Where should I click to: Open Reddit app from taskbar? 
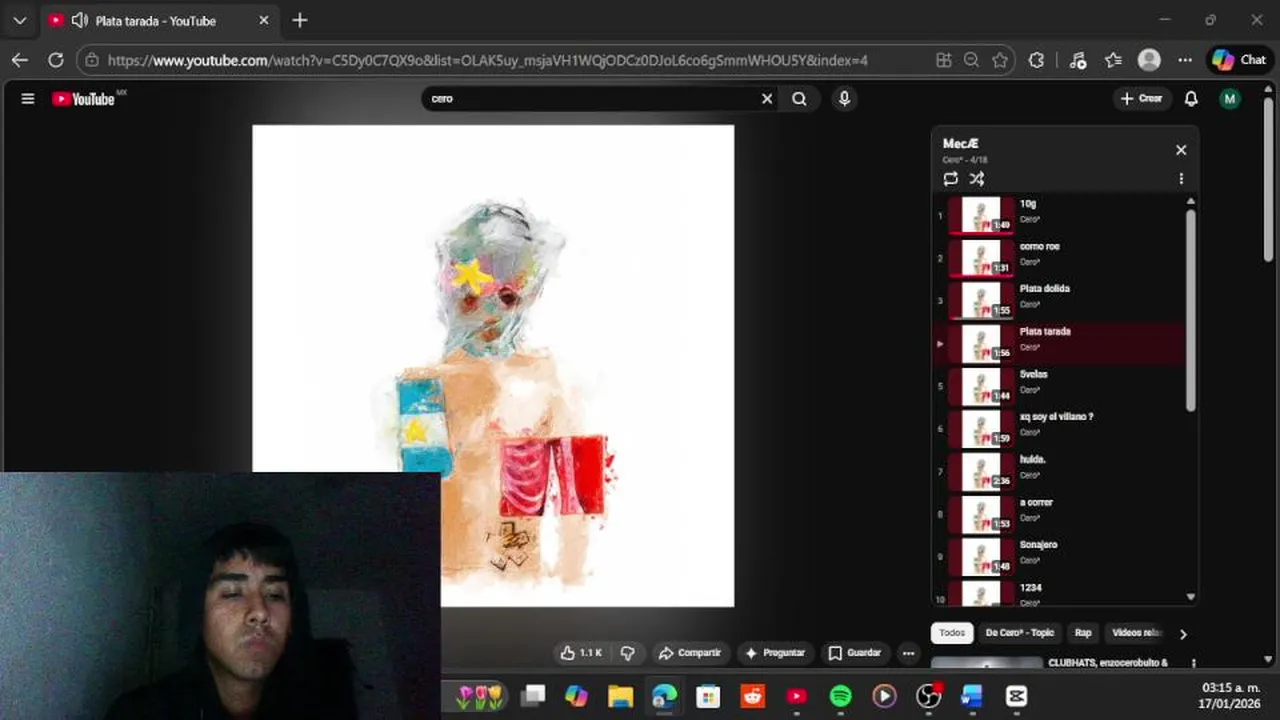point(753,696)
